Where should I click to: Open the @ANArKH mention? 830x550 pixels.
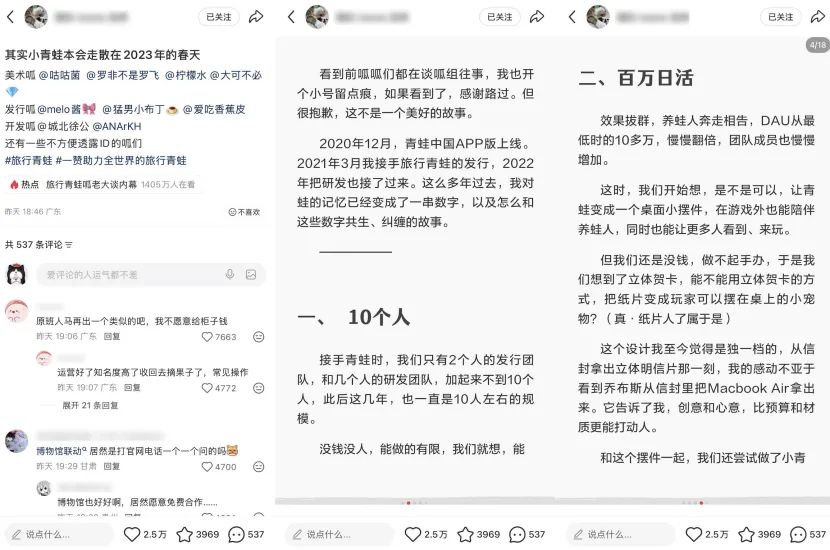coord(117,126)
